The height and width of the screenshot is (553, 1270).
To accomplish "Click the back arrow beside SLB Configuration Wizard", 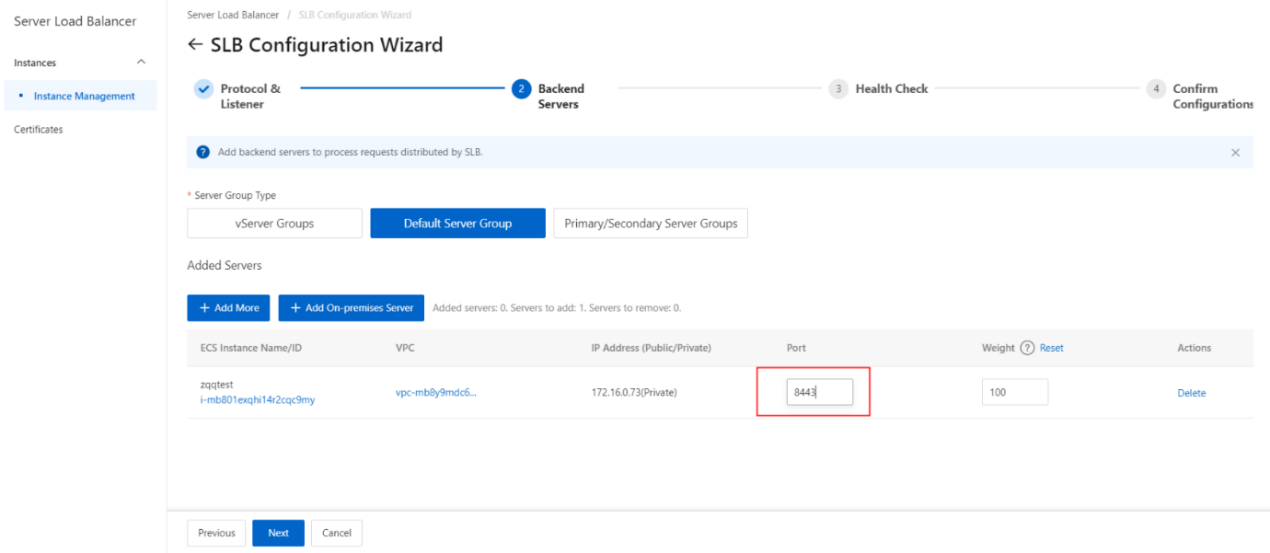I will (195, 46).
